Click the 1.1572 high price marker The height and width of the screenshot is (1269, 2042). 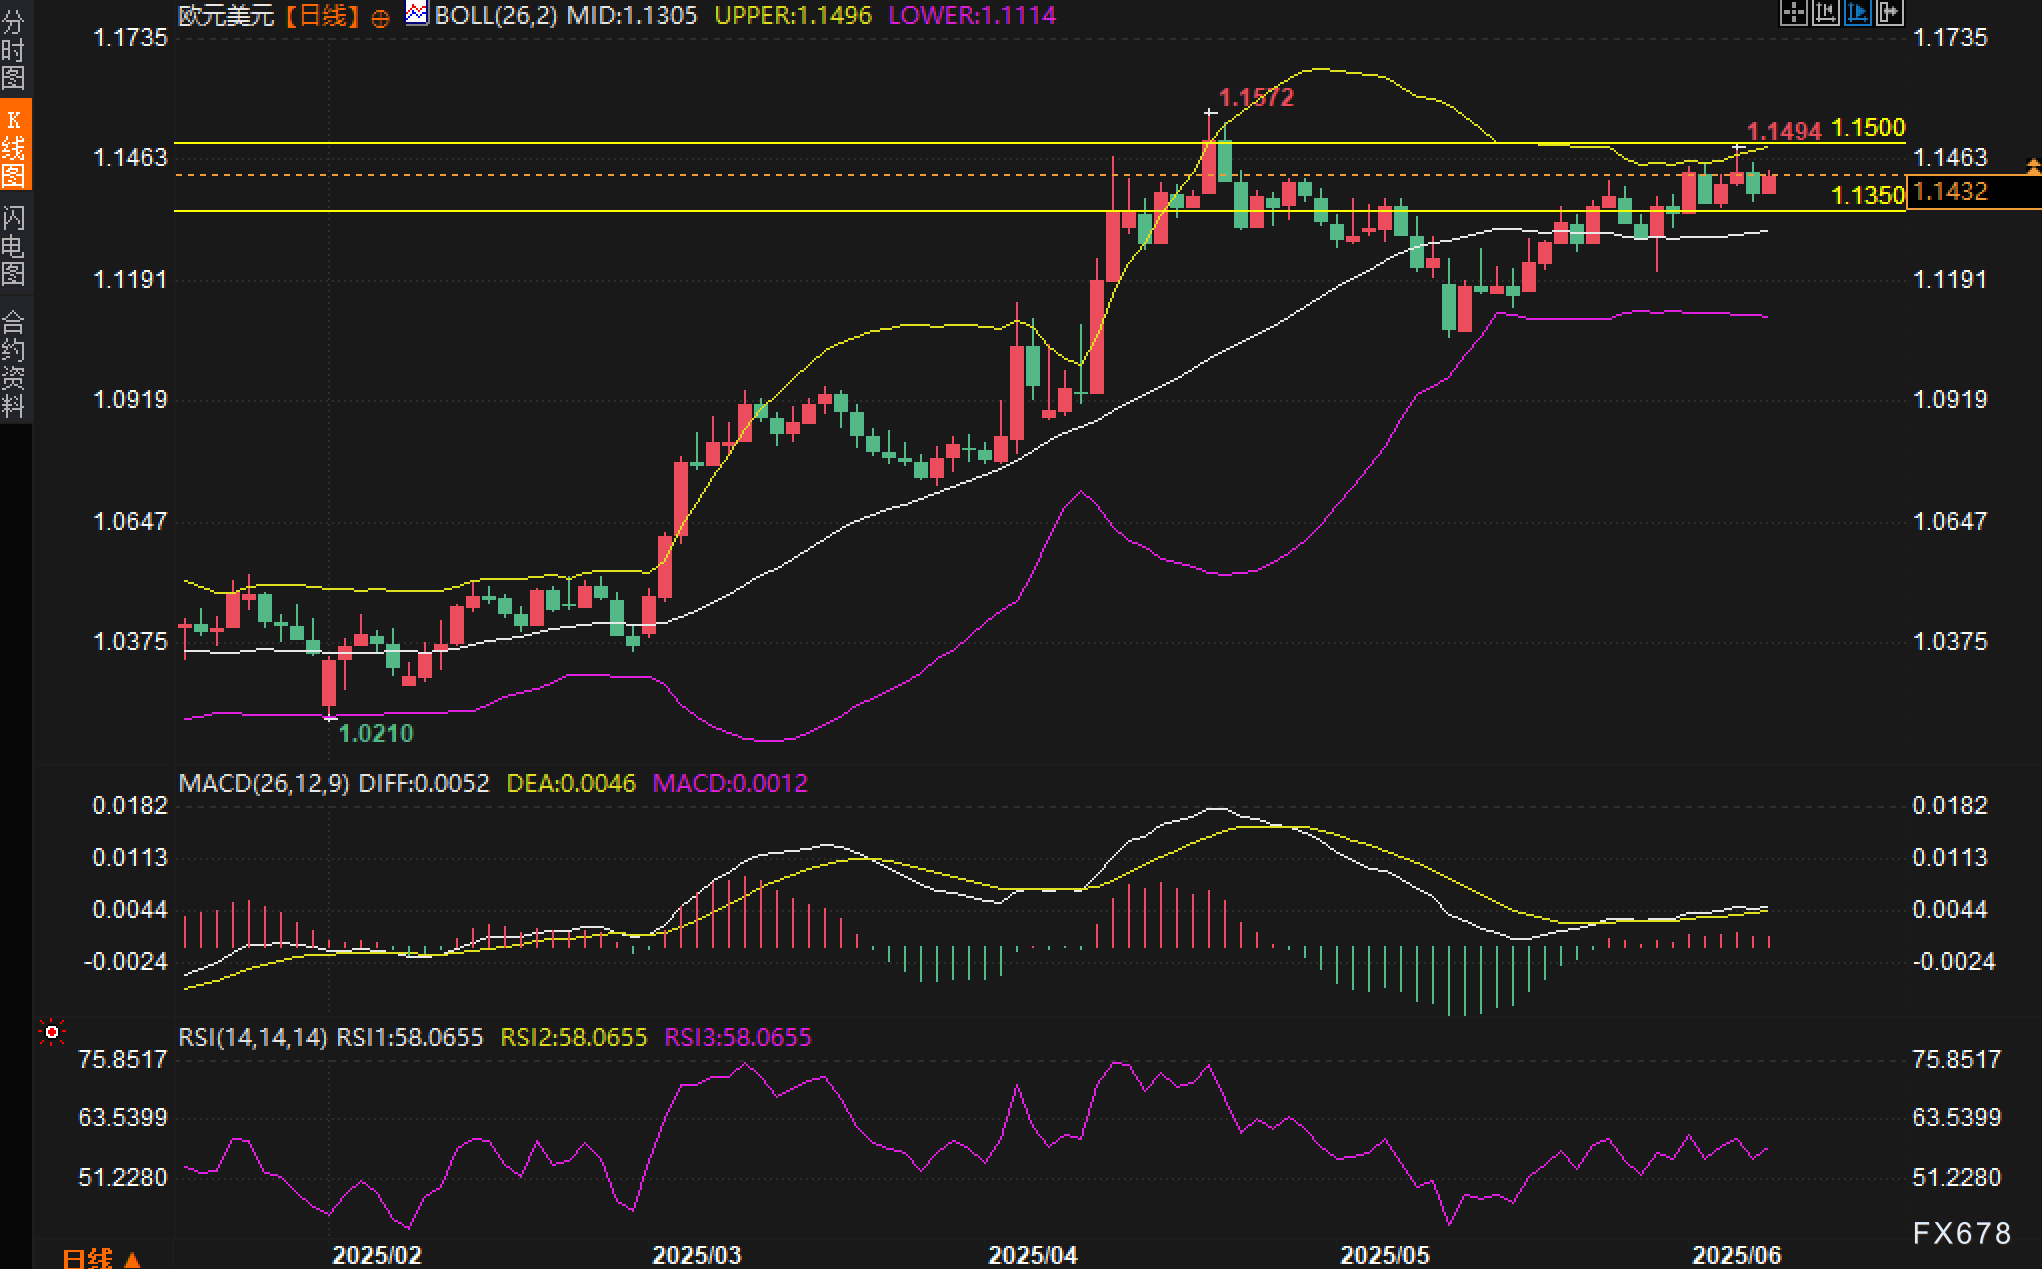tap(1256, 97)
